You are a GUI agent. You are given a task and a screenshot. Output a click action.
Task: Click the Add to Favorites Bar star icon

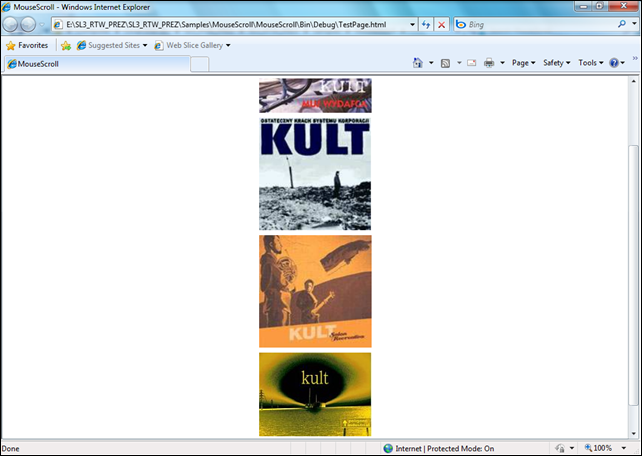(x=66, y=45)
